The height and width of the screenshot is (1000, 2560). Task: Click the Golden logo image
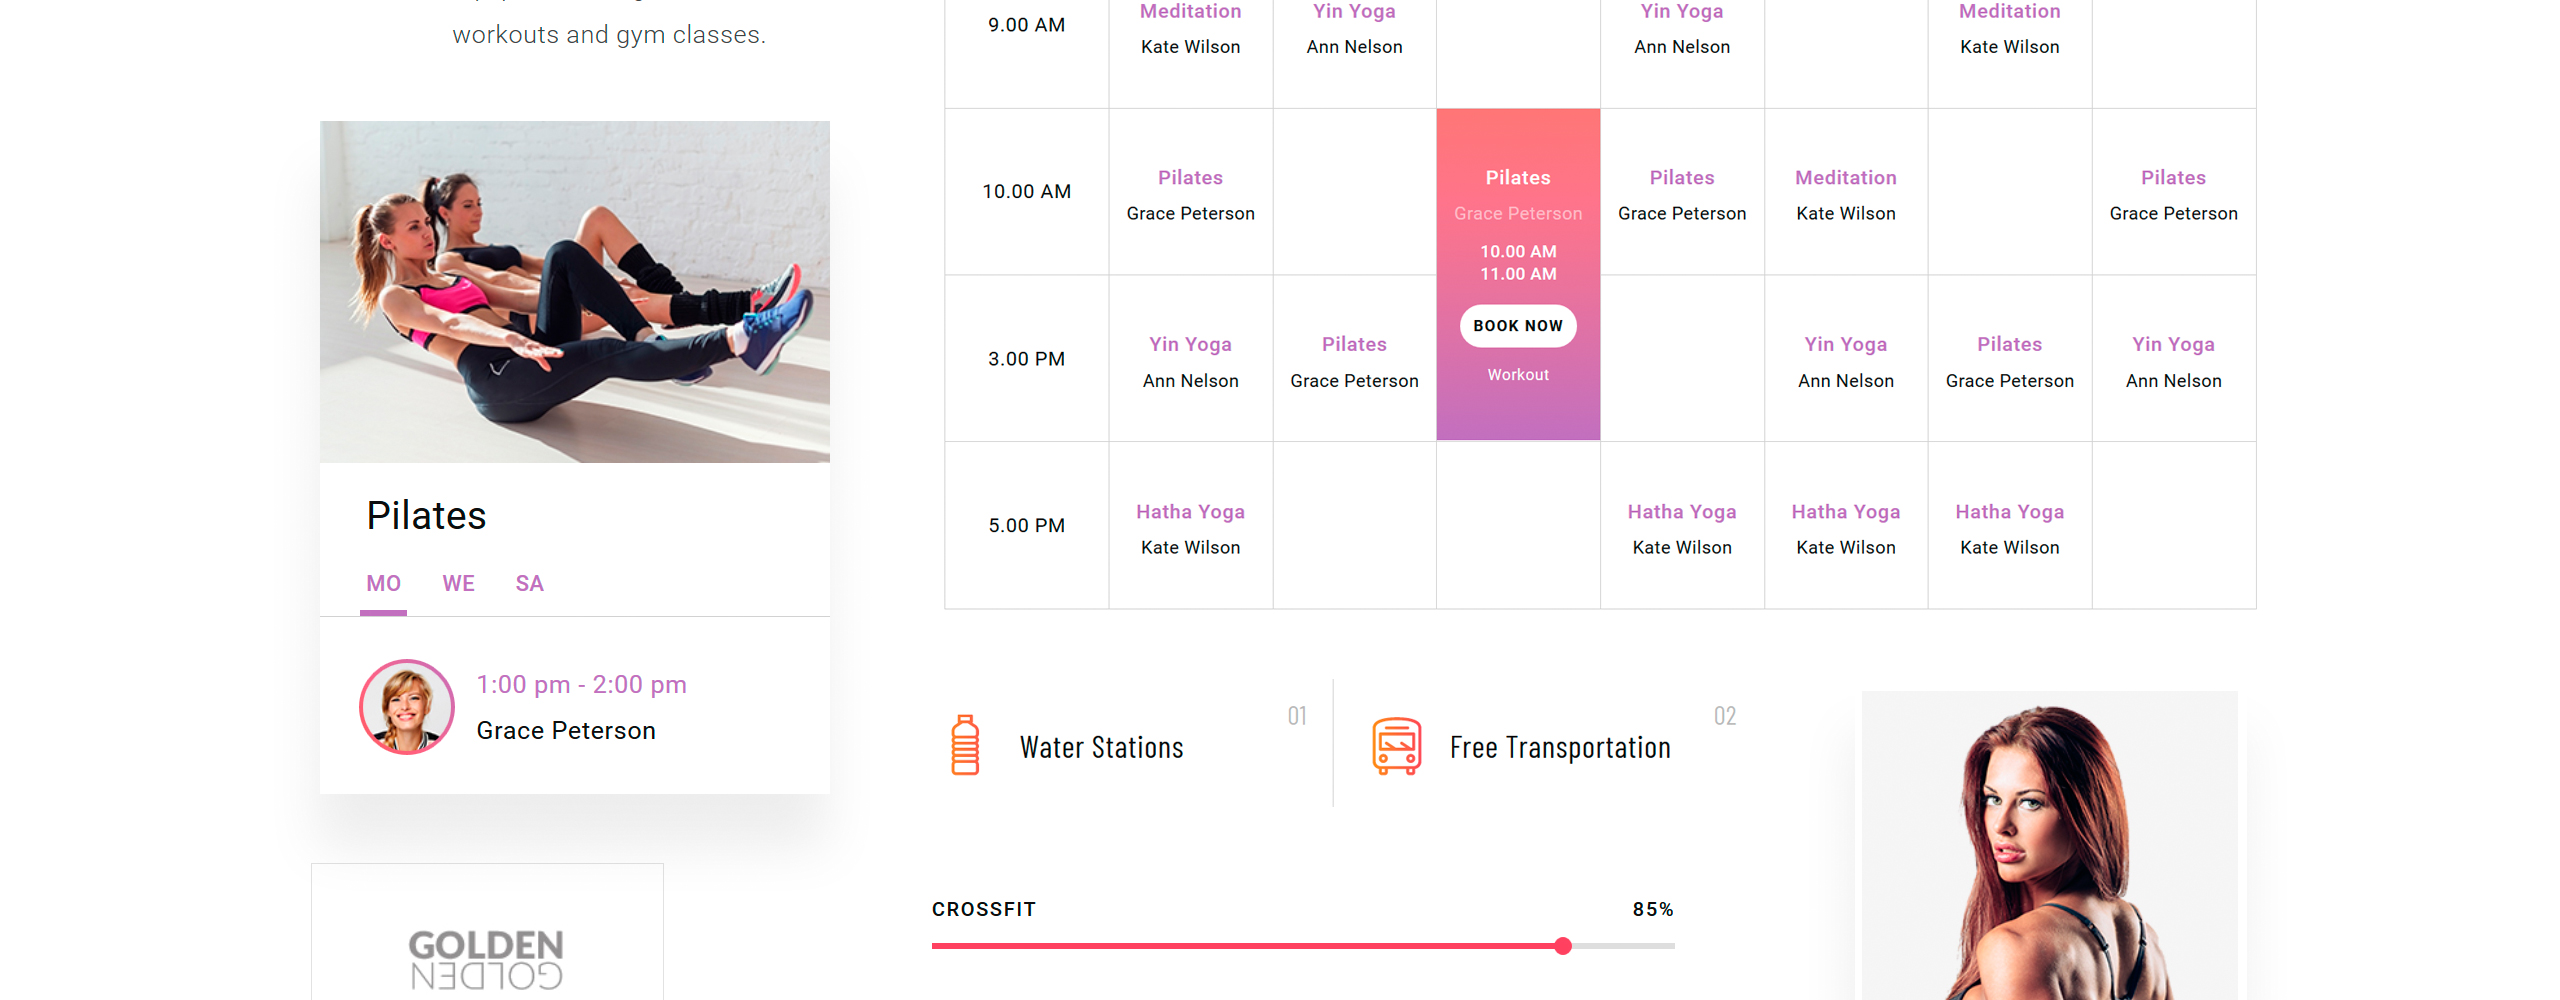pos(487,959)
